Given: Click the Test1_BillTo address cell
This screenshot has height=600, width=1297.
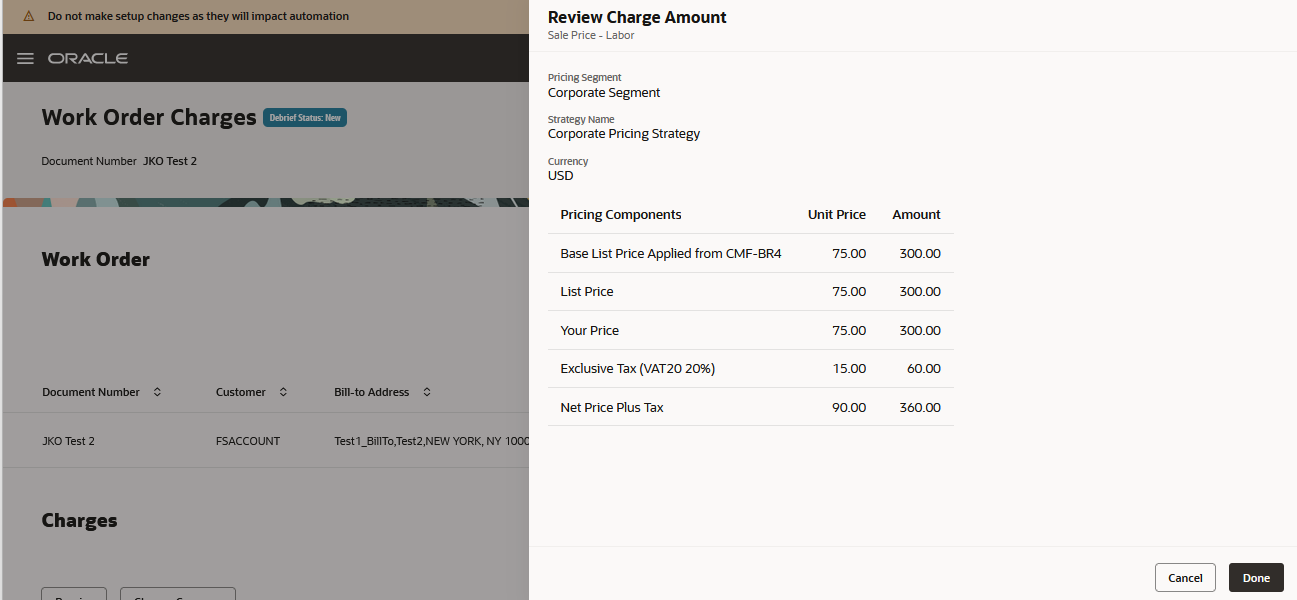Looking at the screenshot, I should pos(431,441).
